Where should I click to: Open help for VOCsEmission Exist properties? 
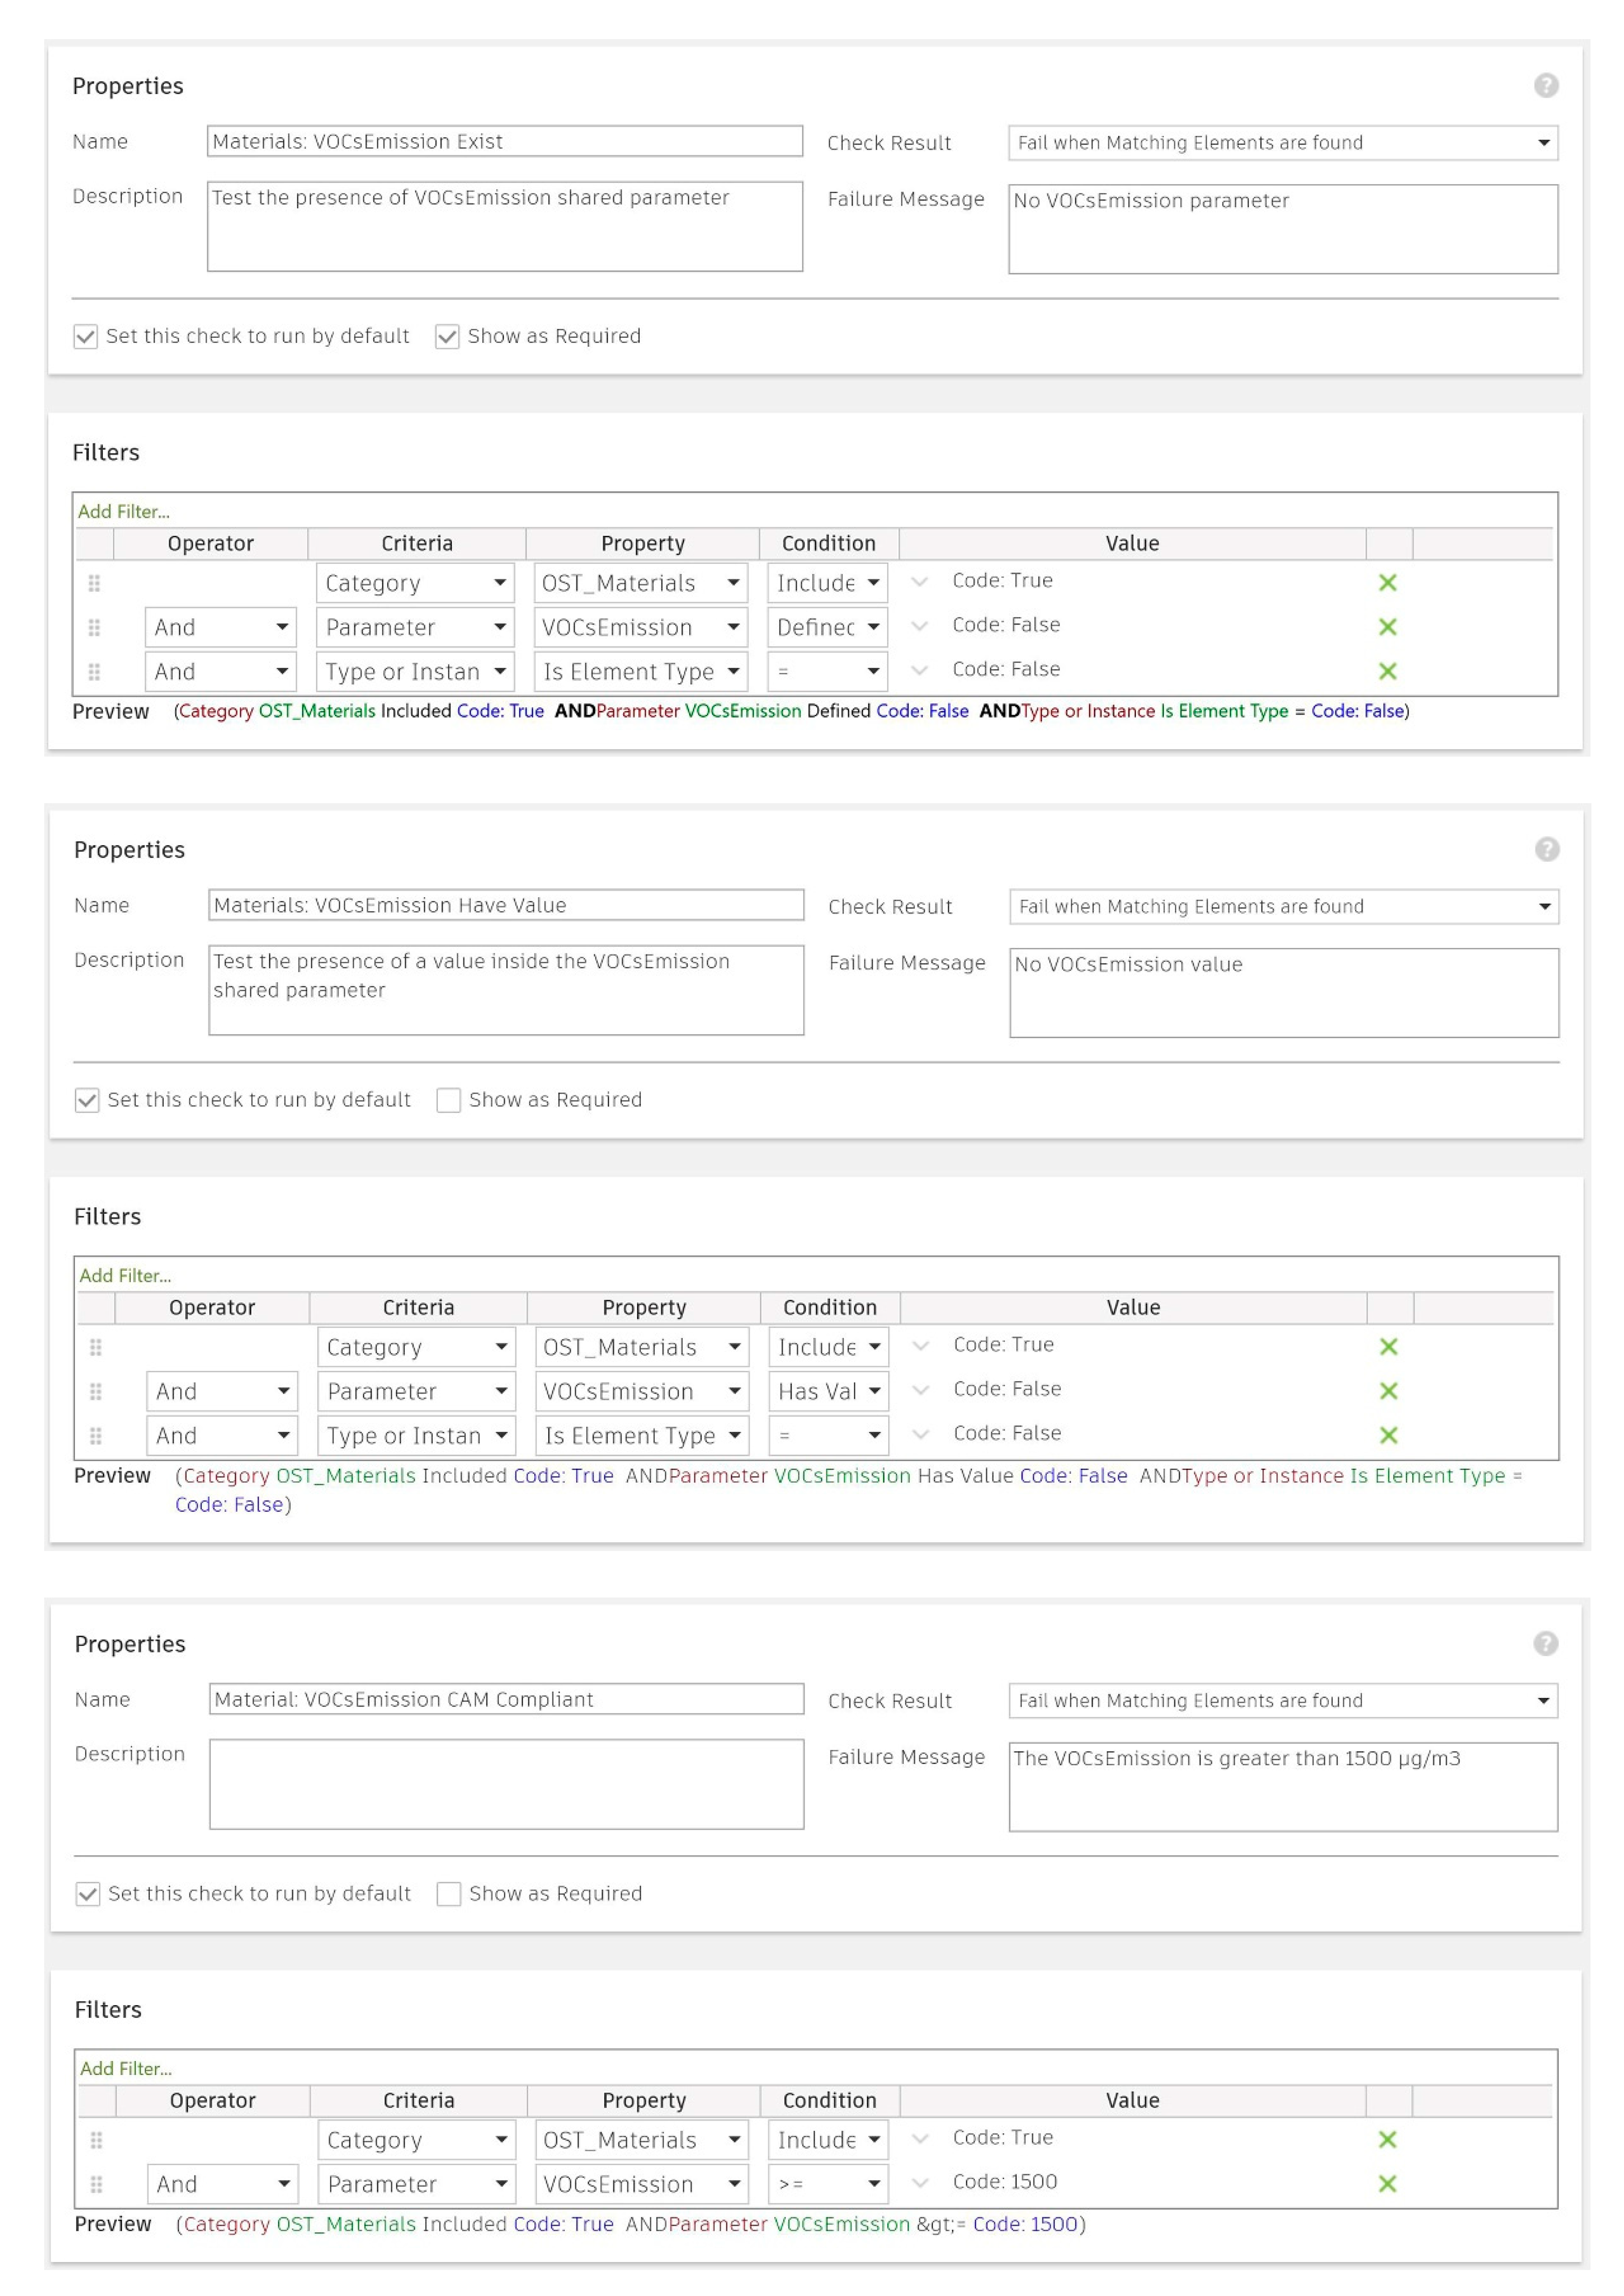[x=1546, y=86]
